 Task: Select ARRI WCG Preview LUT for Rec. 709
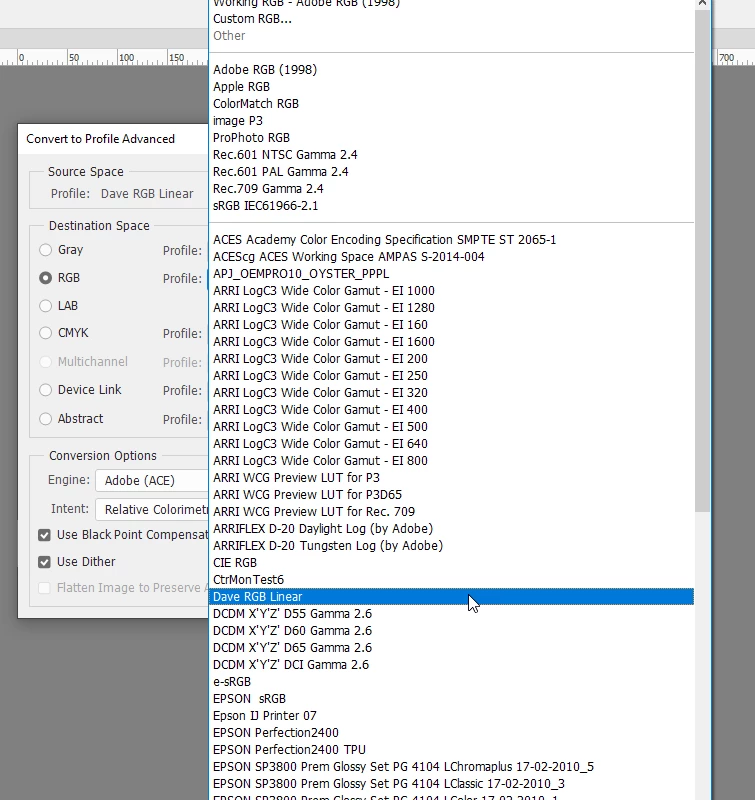click(x=451, y=512)
